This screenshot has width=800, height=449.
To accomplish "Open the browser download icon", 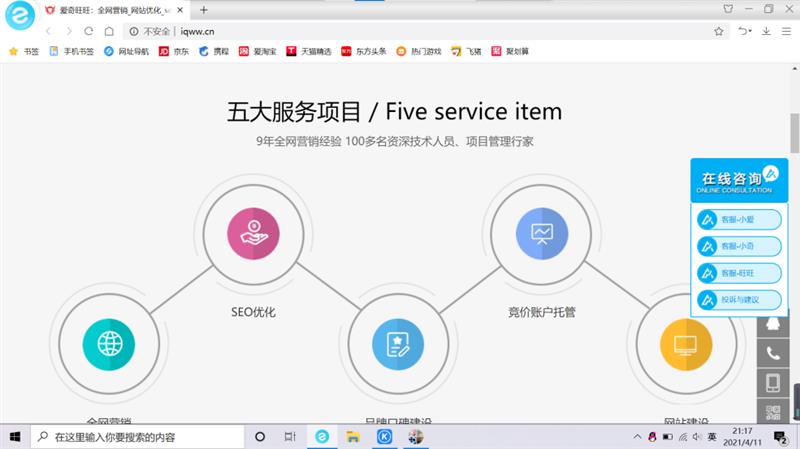I will [767, 31].
